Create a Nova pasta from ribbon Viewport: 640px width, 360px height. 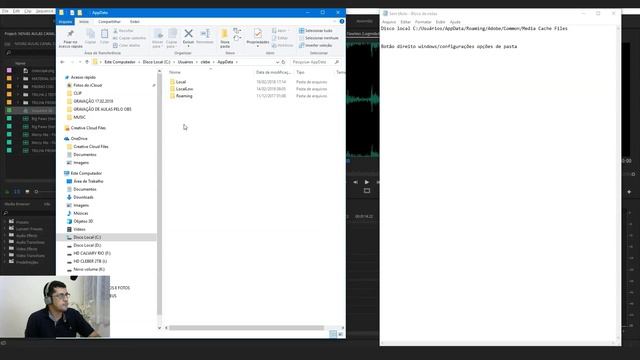pyautogui.click(x=224, y=38)
